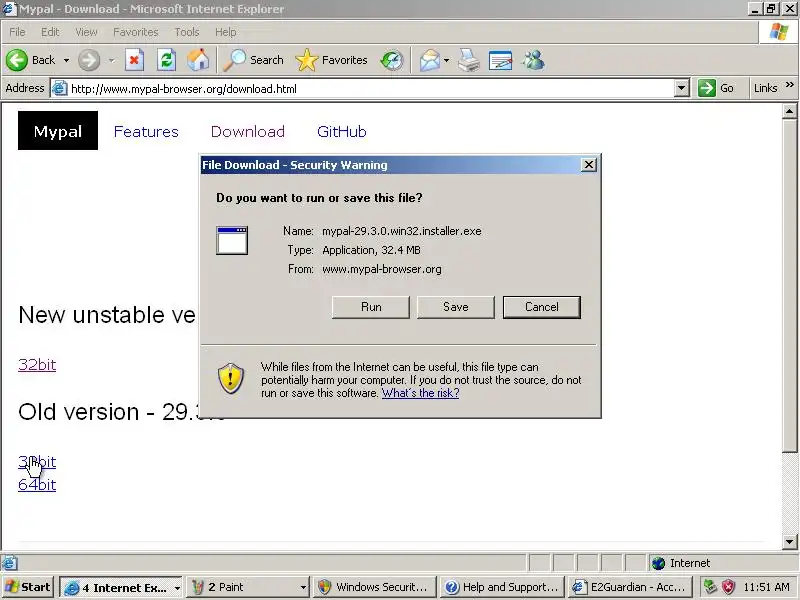Open the GitHub navigation link
This screenshot has height=600, width=800.
pos(341,132)
